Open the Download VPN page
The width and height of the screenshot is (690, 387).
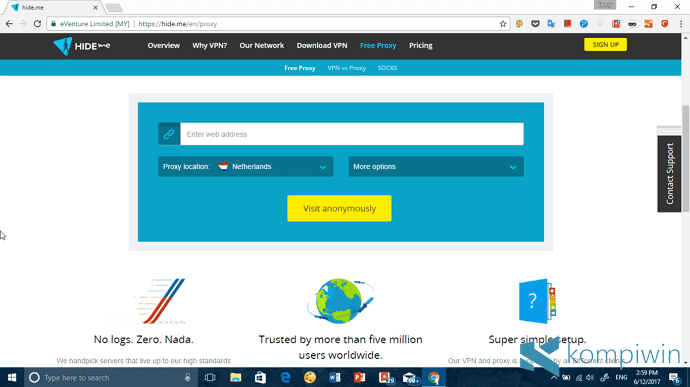point(322,45)
